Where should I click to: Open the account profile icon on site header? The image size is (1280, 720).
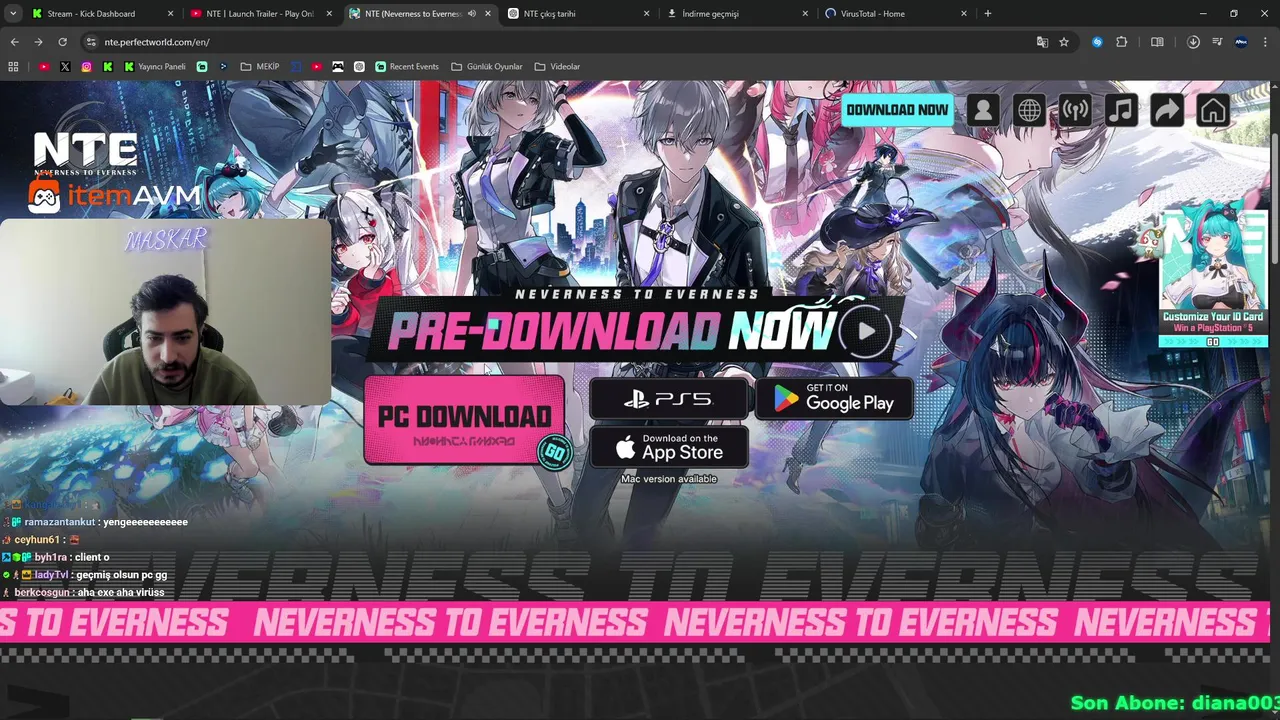click(x=983, y=110)
